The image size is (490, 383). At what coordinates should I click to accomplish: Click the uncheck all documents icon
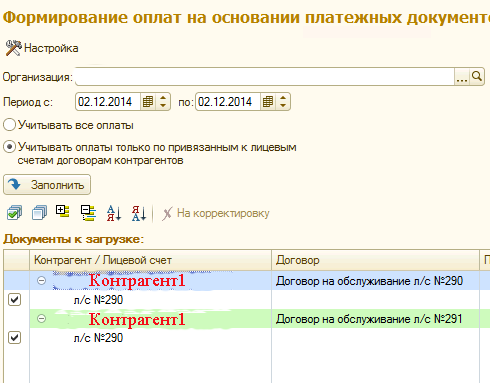point(39,213)
